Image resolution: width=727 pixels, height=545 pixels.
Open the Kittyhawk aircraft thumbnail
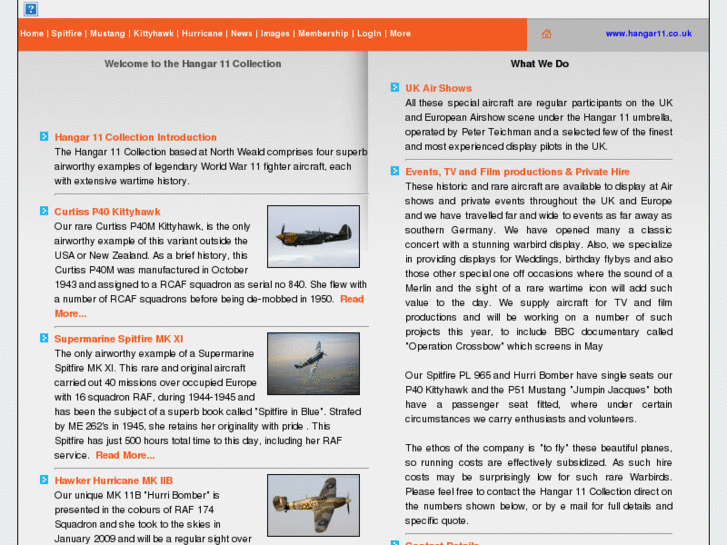coord(313,237)
